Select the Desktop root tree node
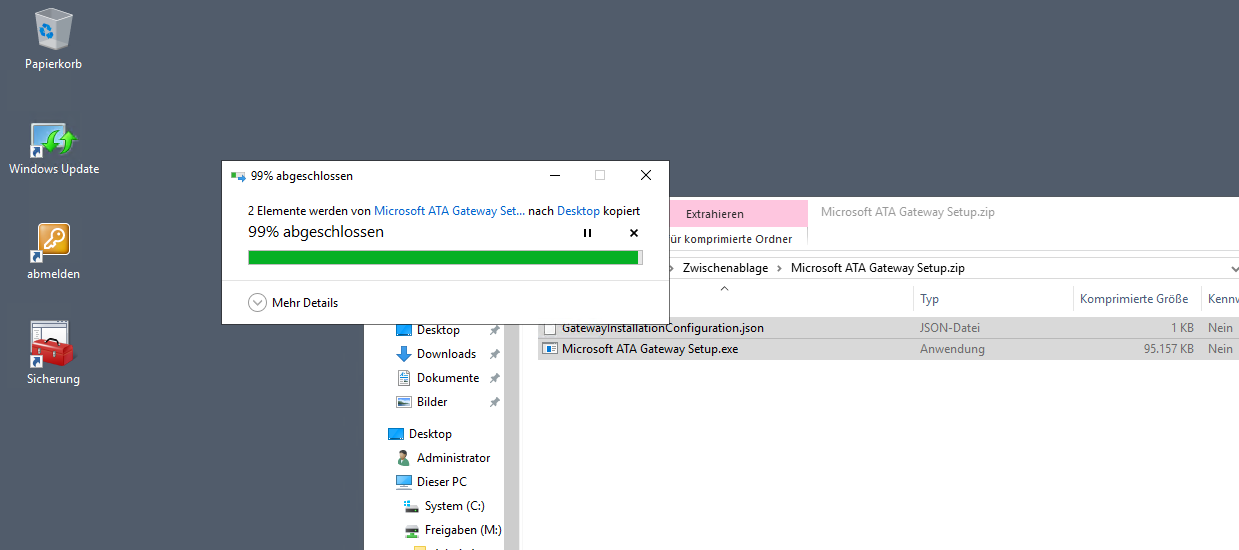The width and height of the screenshot is (1239, 550). [430, 434]
